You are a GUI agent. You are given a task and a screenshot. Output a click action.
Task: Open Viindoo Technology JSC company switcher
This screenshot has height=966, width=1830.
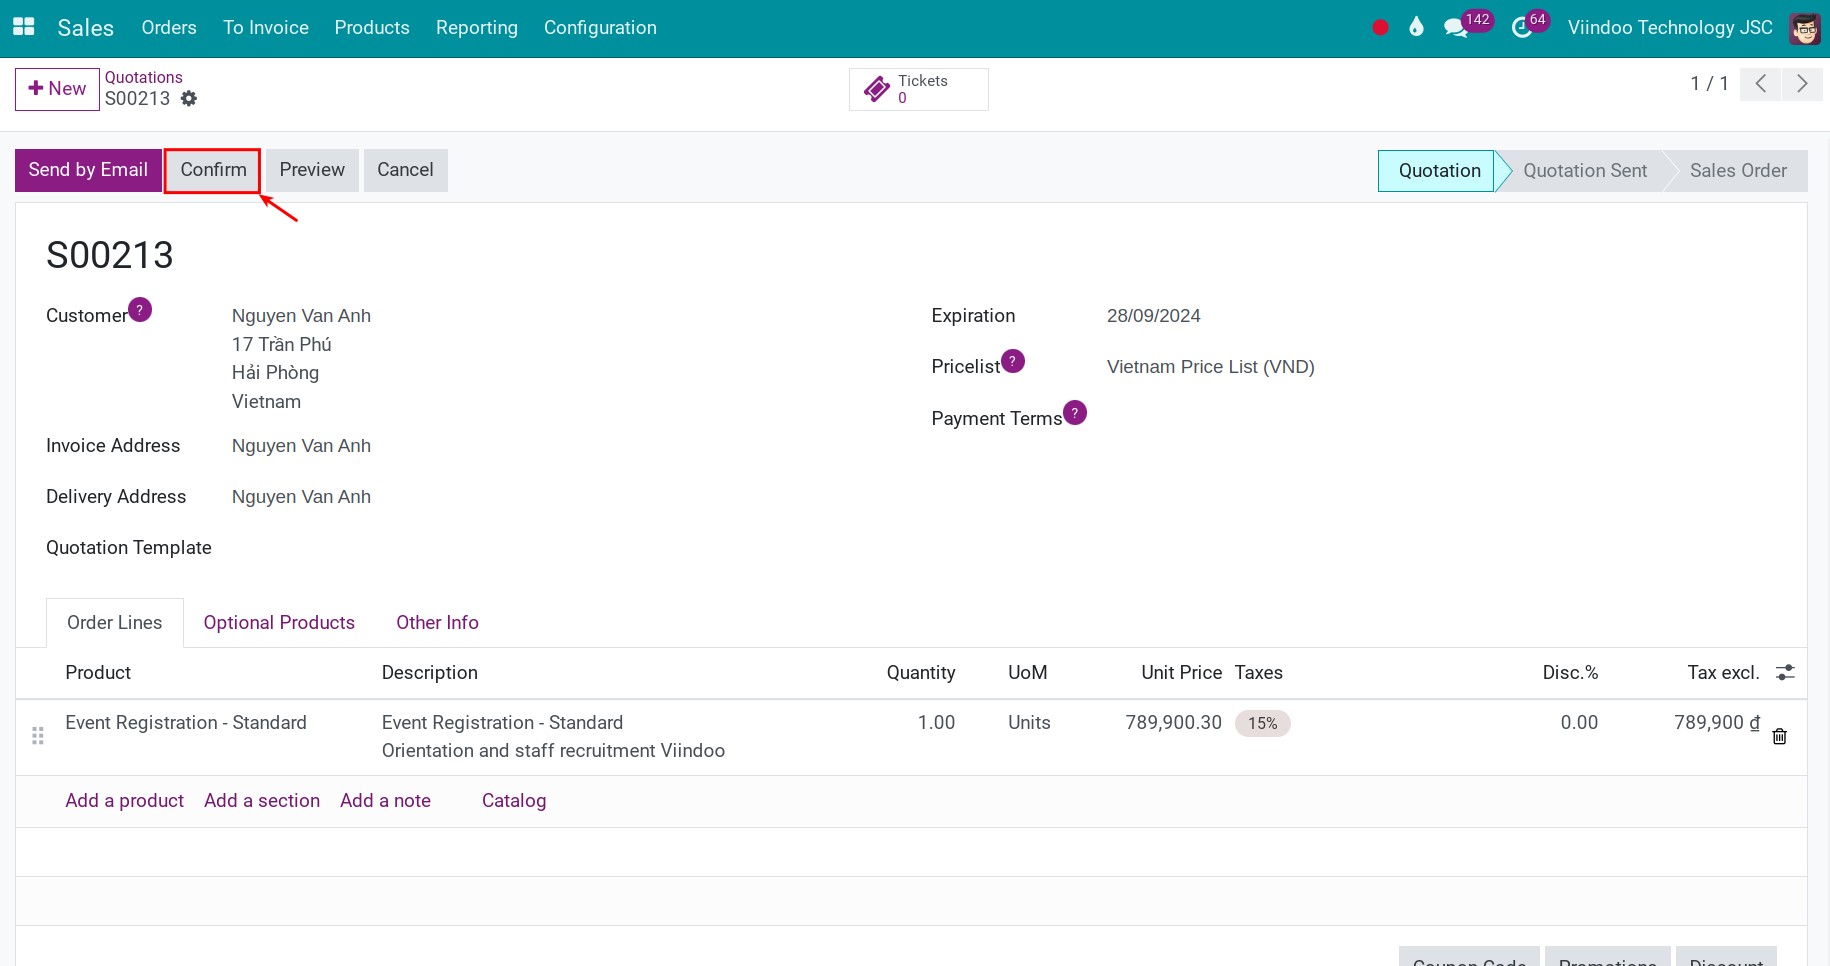click(x=1670, y=28)
